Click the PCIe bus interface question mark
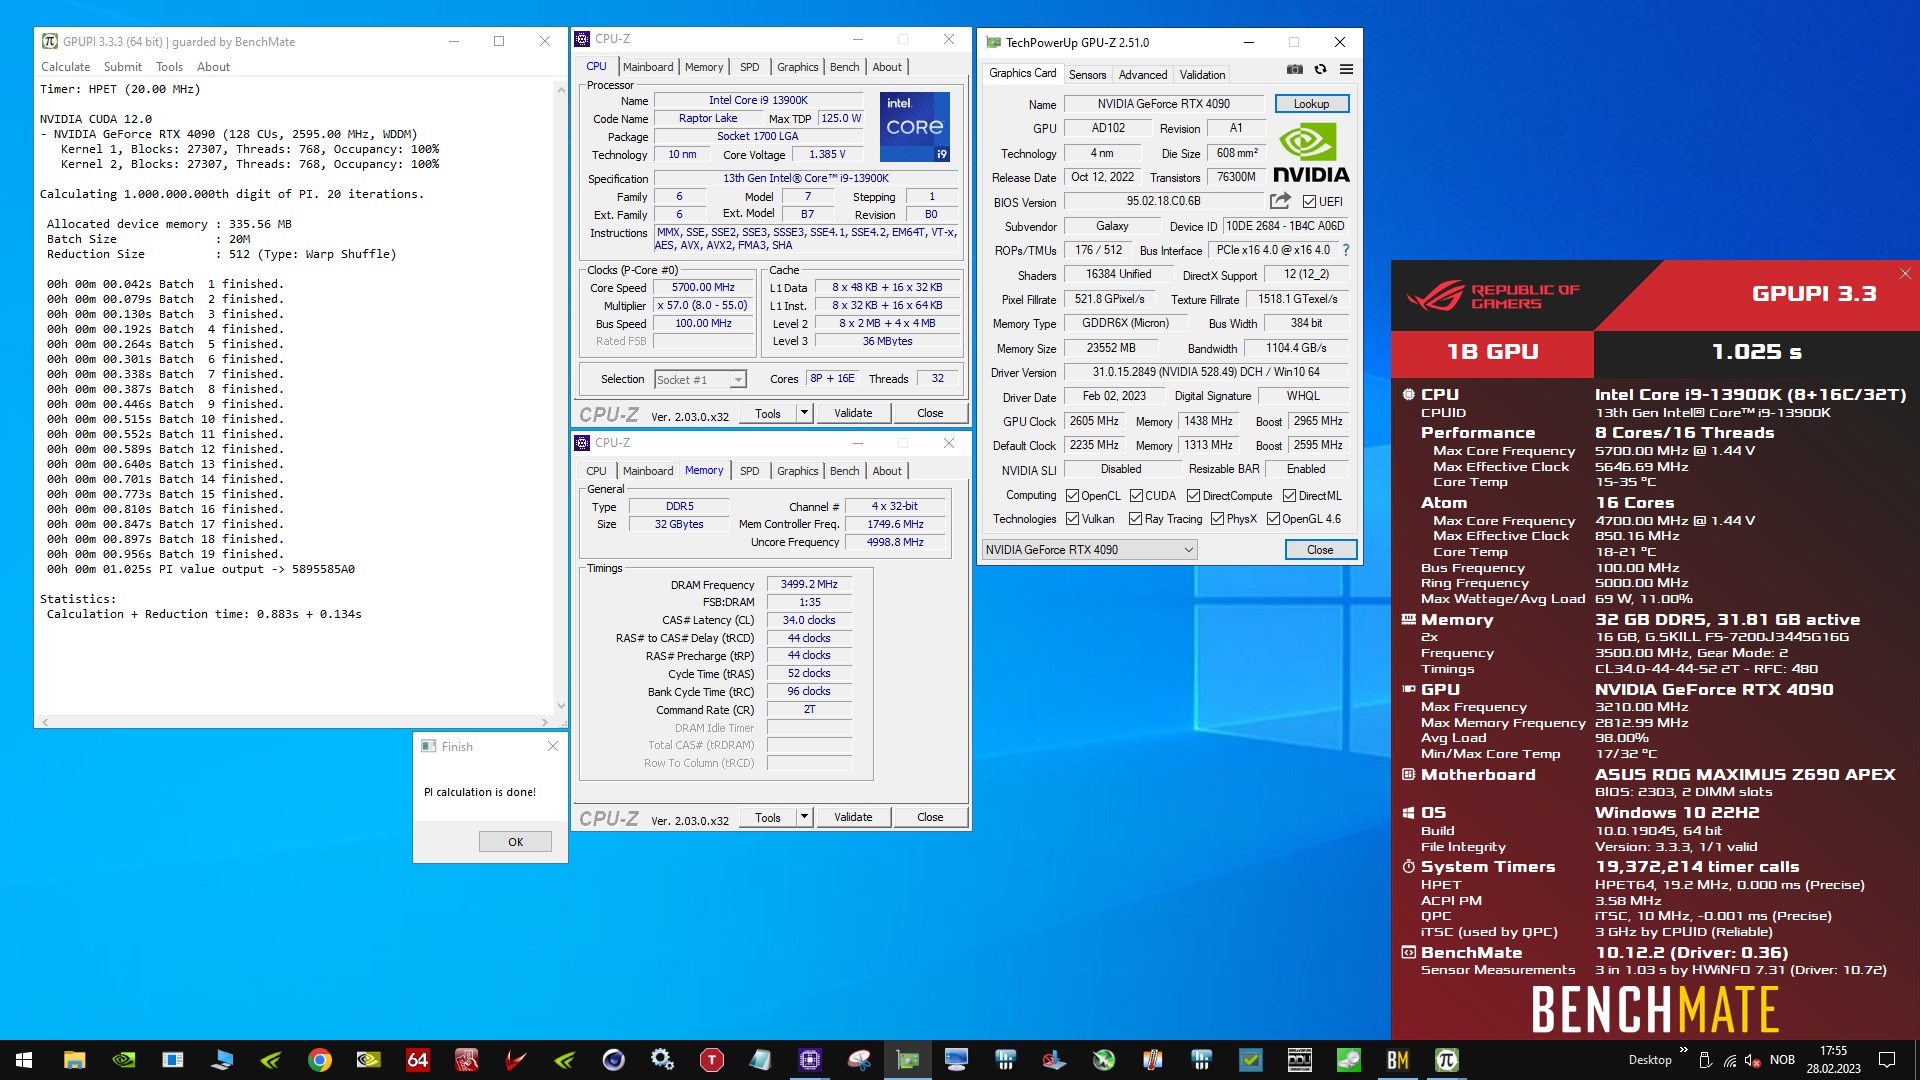The width and height of the screenshot is (1920, 1080). 1345,250
